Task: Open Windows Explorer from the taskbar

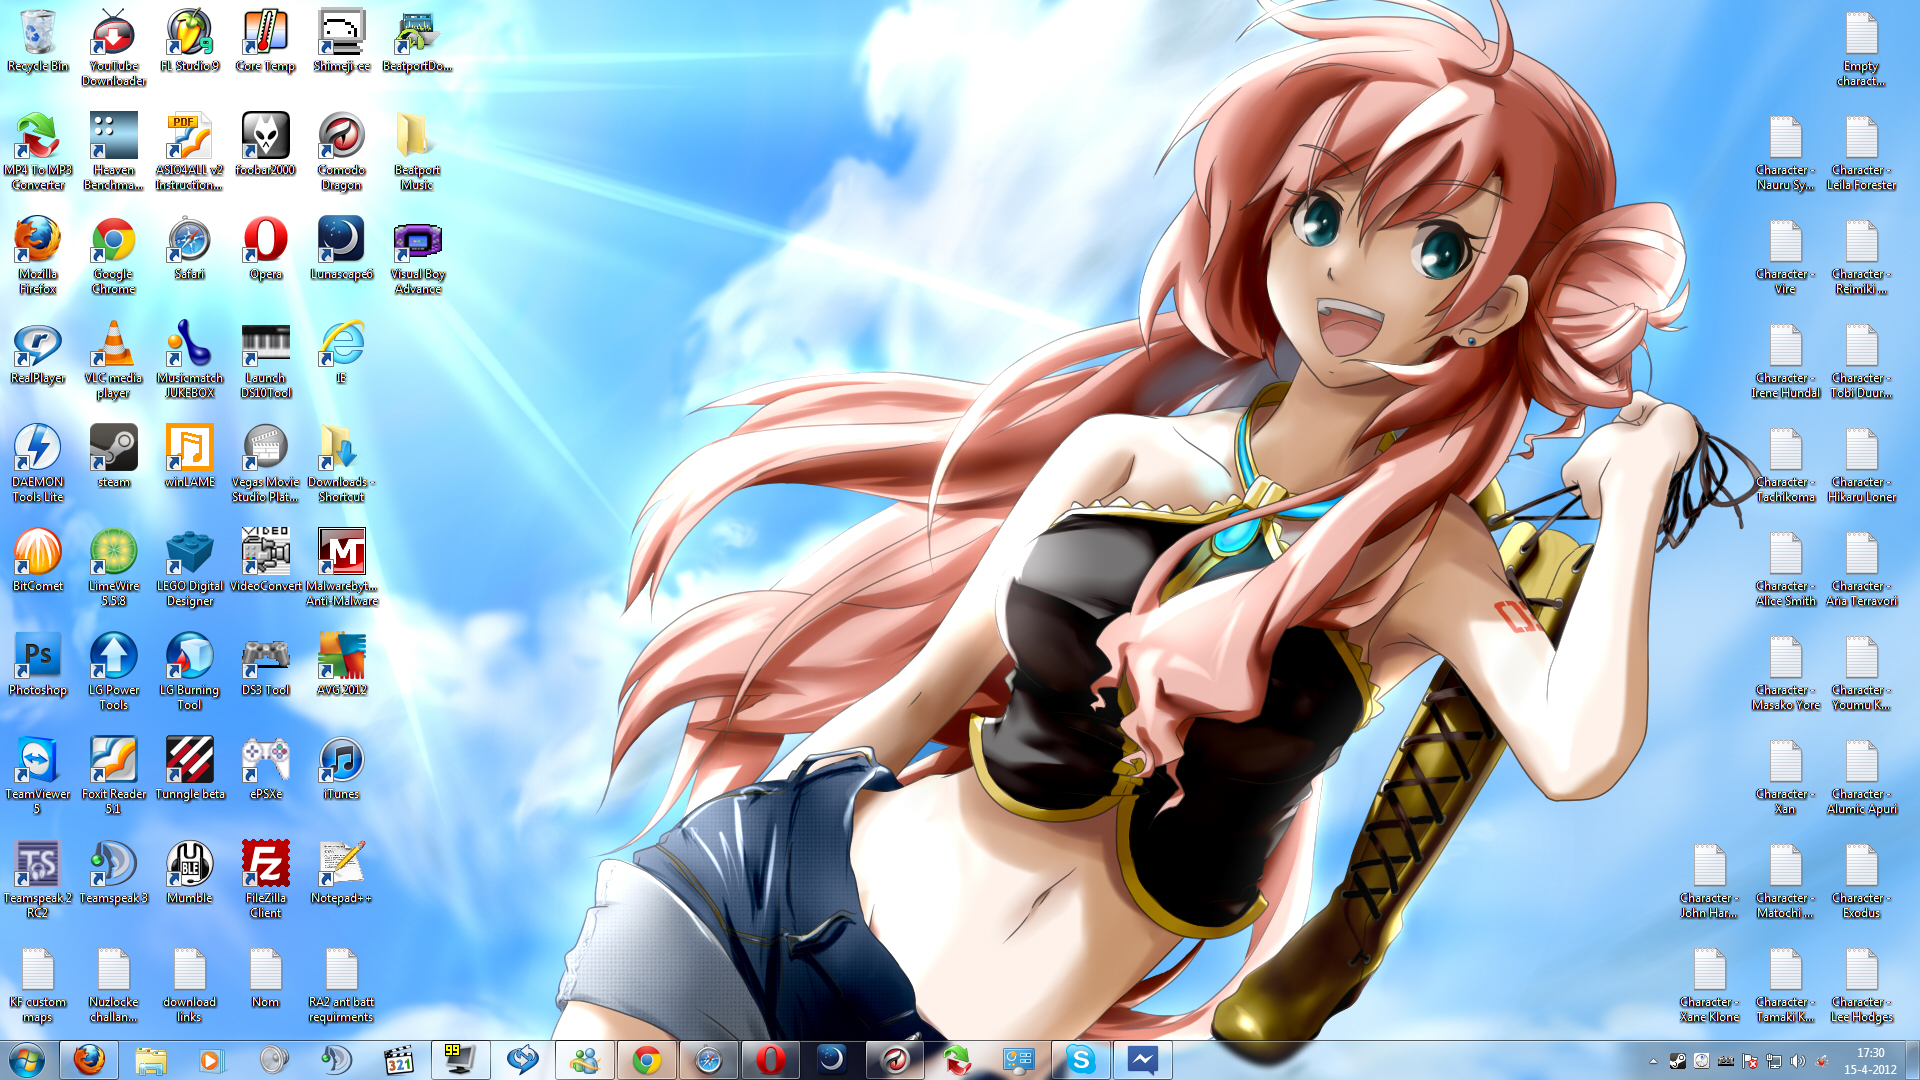Action: [x=151, y=1060]
